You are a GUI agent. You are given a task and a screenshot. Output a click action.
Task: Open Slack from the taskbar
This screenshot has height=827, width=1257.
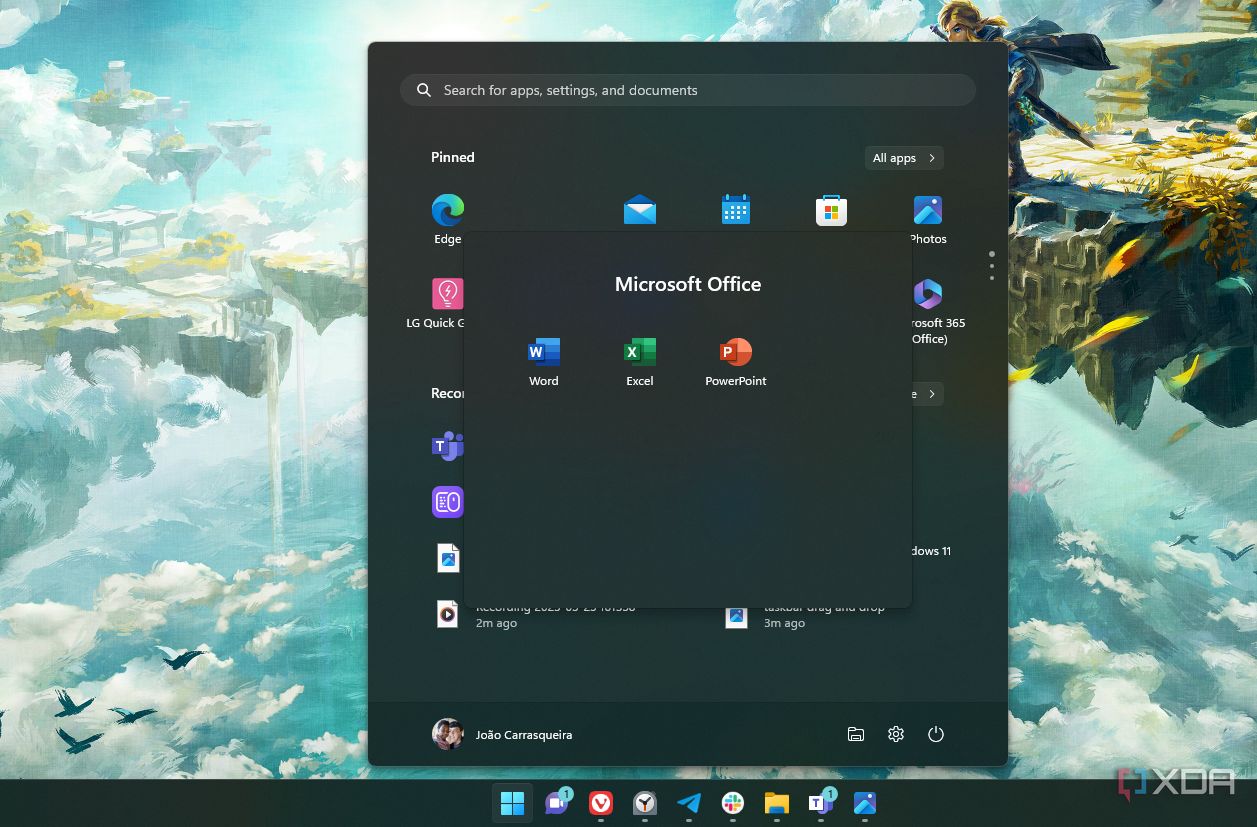[733, 803]
